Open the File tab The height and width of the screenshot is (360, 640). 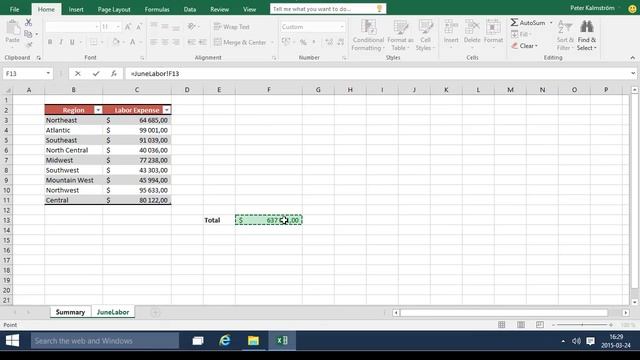coord(14,9)
